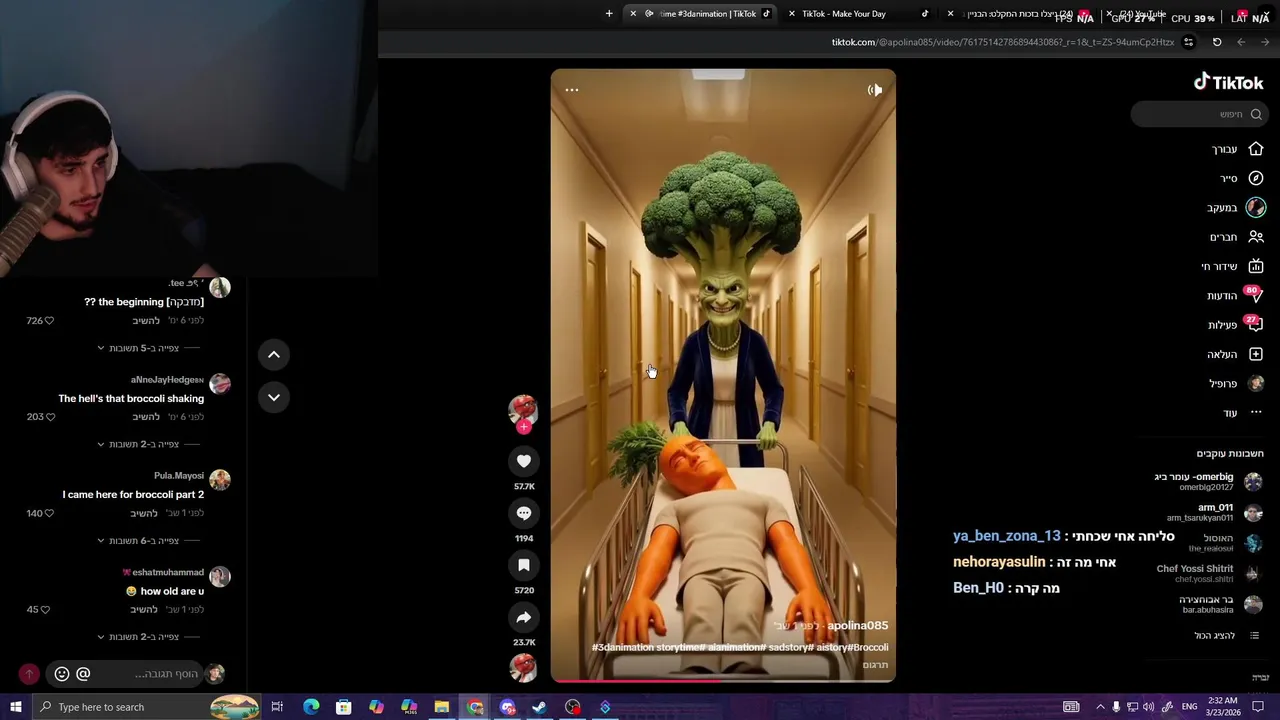
Task: Switch to 'TikTok - Make Your Day' tab
Action: click(x=860, y=14)
